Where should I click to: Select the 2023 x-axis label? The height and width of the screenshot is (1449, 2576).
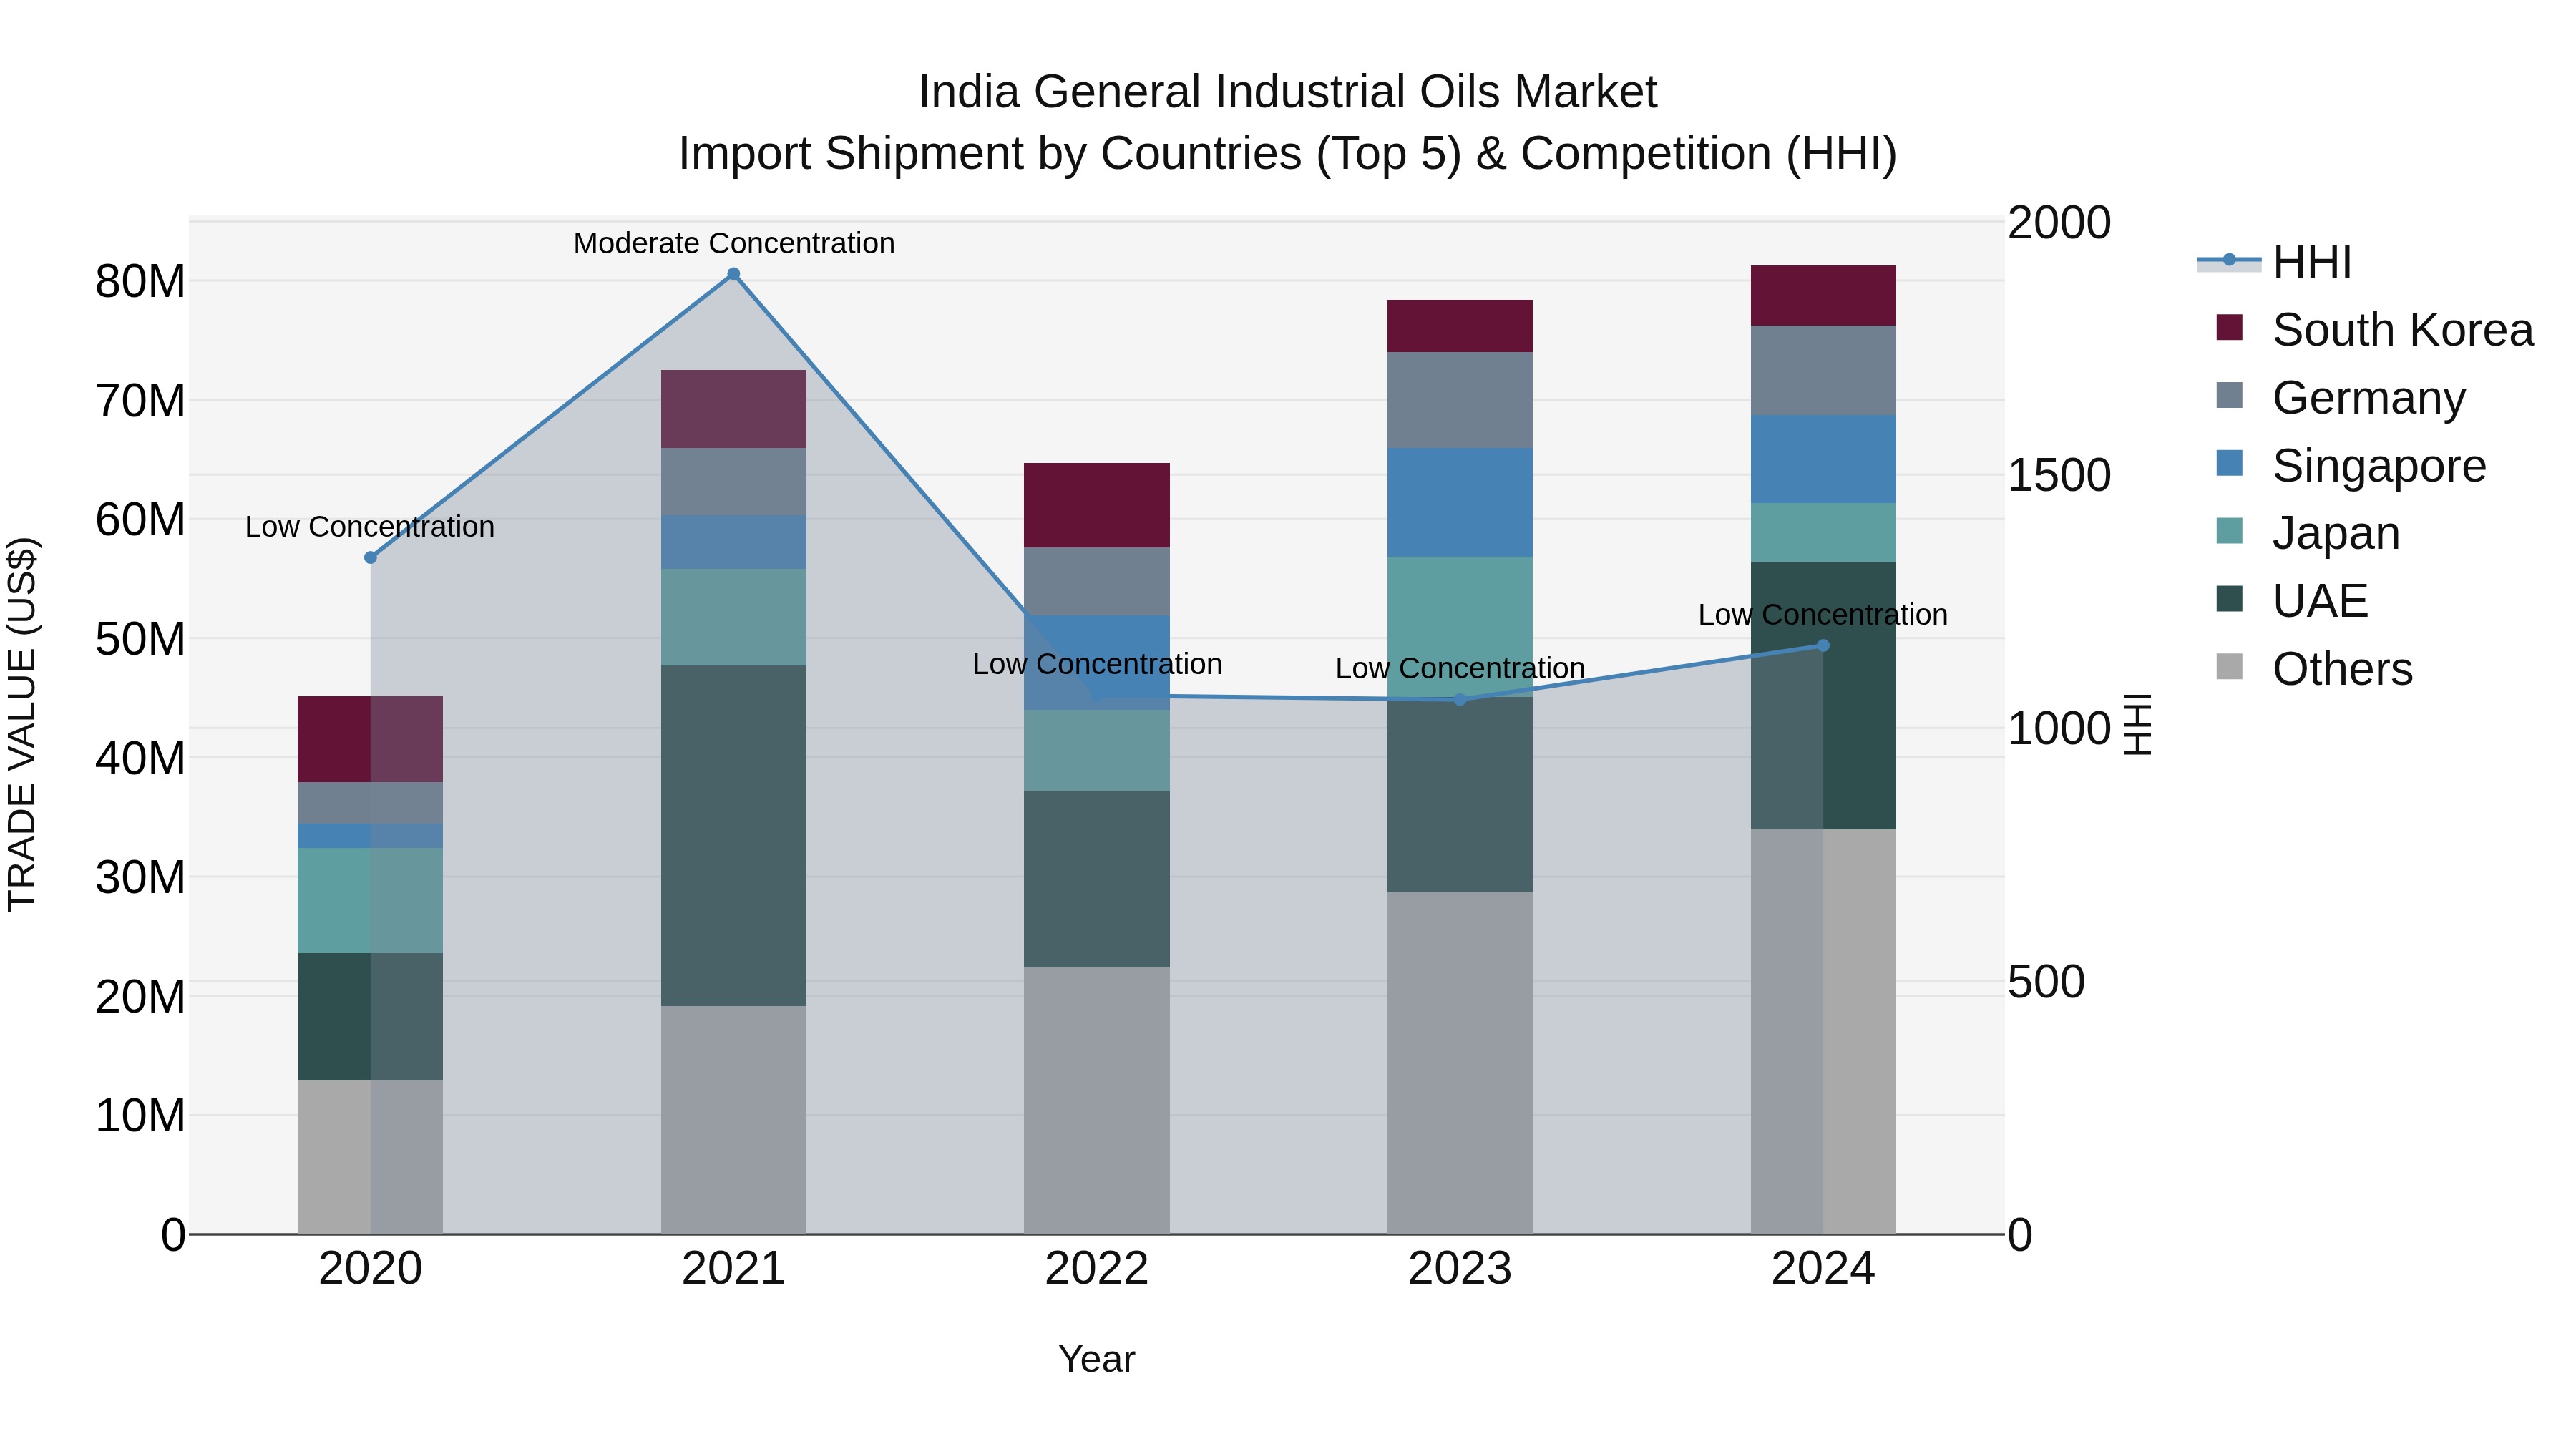pyautogui.click(x=1460, y=1269)
